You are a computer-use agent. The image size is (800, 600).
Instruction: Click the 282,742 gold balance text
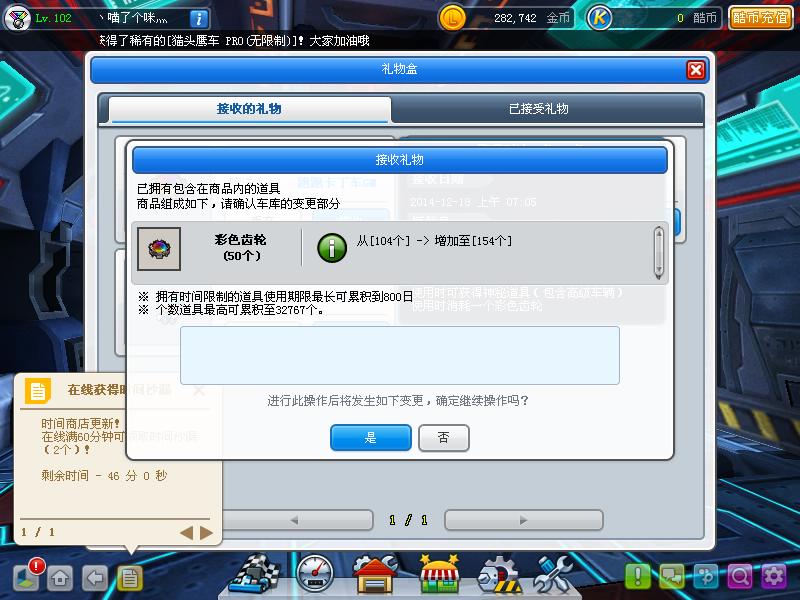[x=515, y=18]
